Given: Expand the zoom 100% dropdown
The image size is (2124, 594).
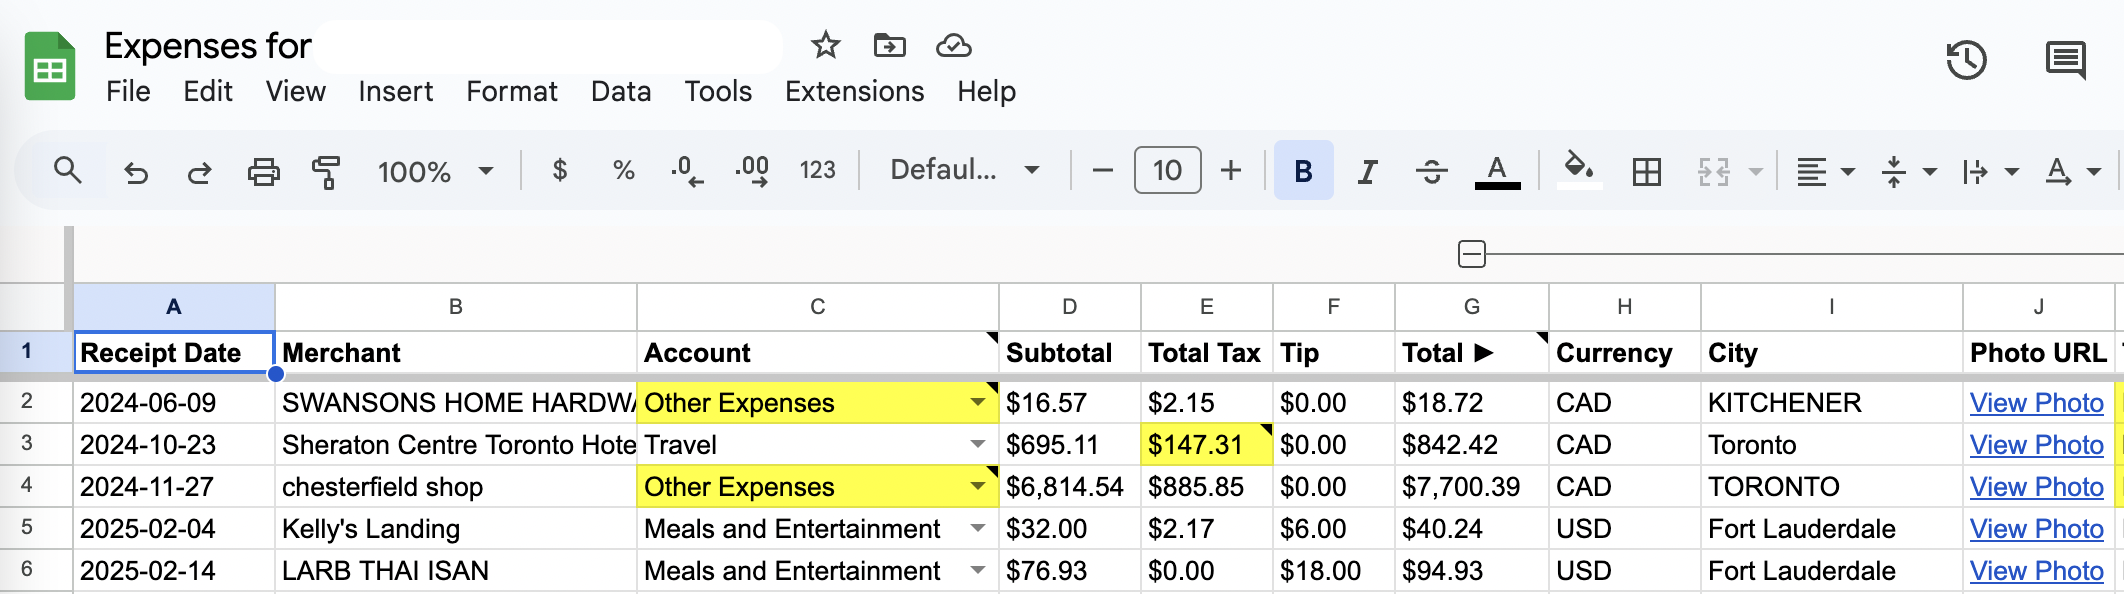Looking at the screenshot, I should 435,171.
